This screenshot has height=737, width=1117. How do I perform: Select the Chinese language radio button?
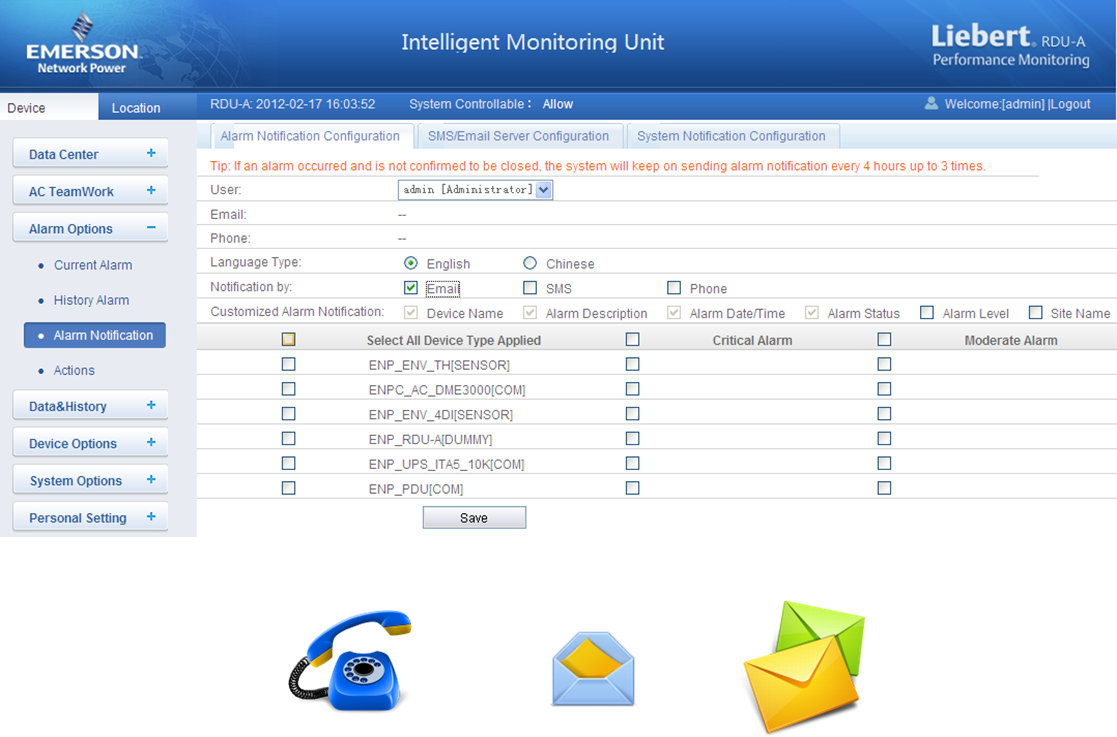[x=530, y=264]
